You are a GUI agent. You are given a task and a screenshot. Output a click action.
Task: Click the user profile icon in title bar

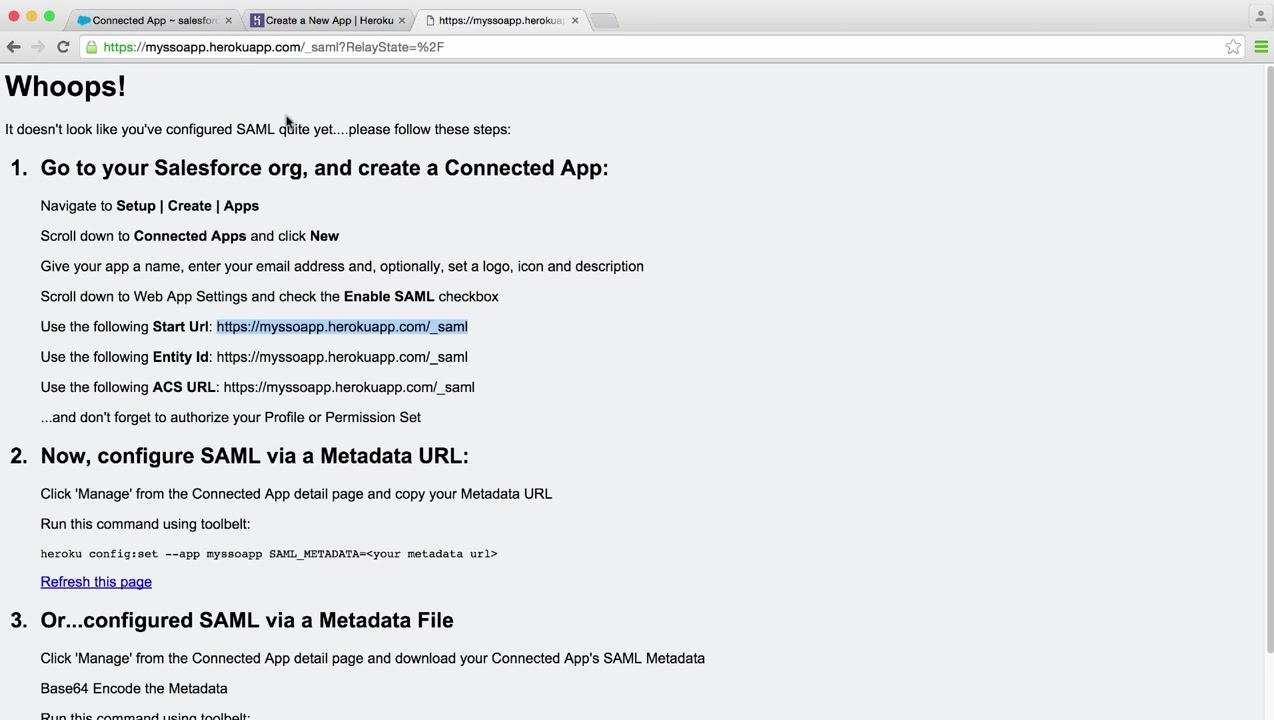[1260, 16]
